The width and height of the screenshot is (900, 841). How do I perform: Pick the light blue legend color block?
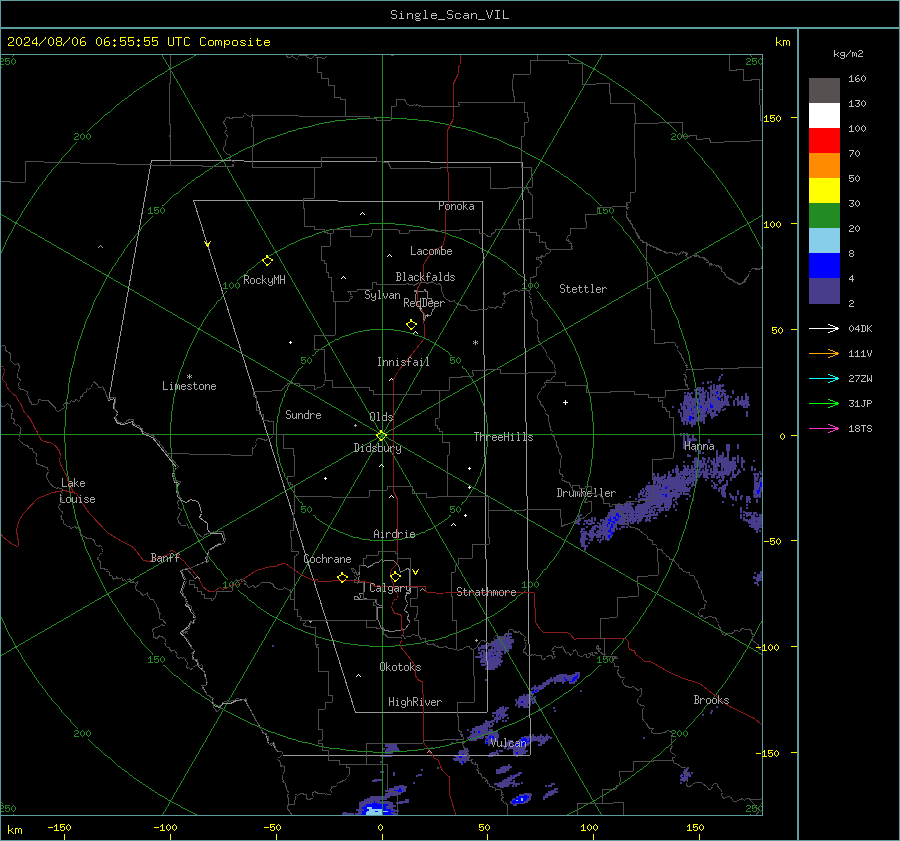(824, 241)
